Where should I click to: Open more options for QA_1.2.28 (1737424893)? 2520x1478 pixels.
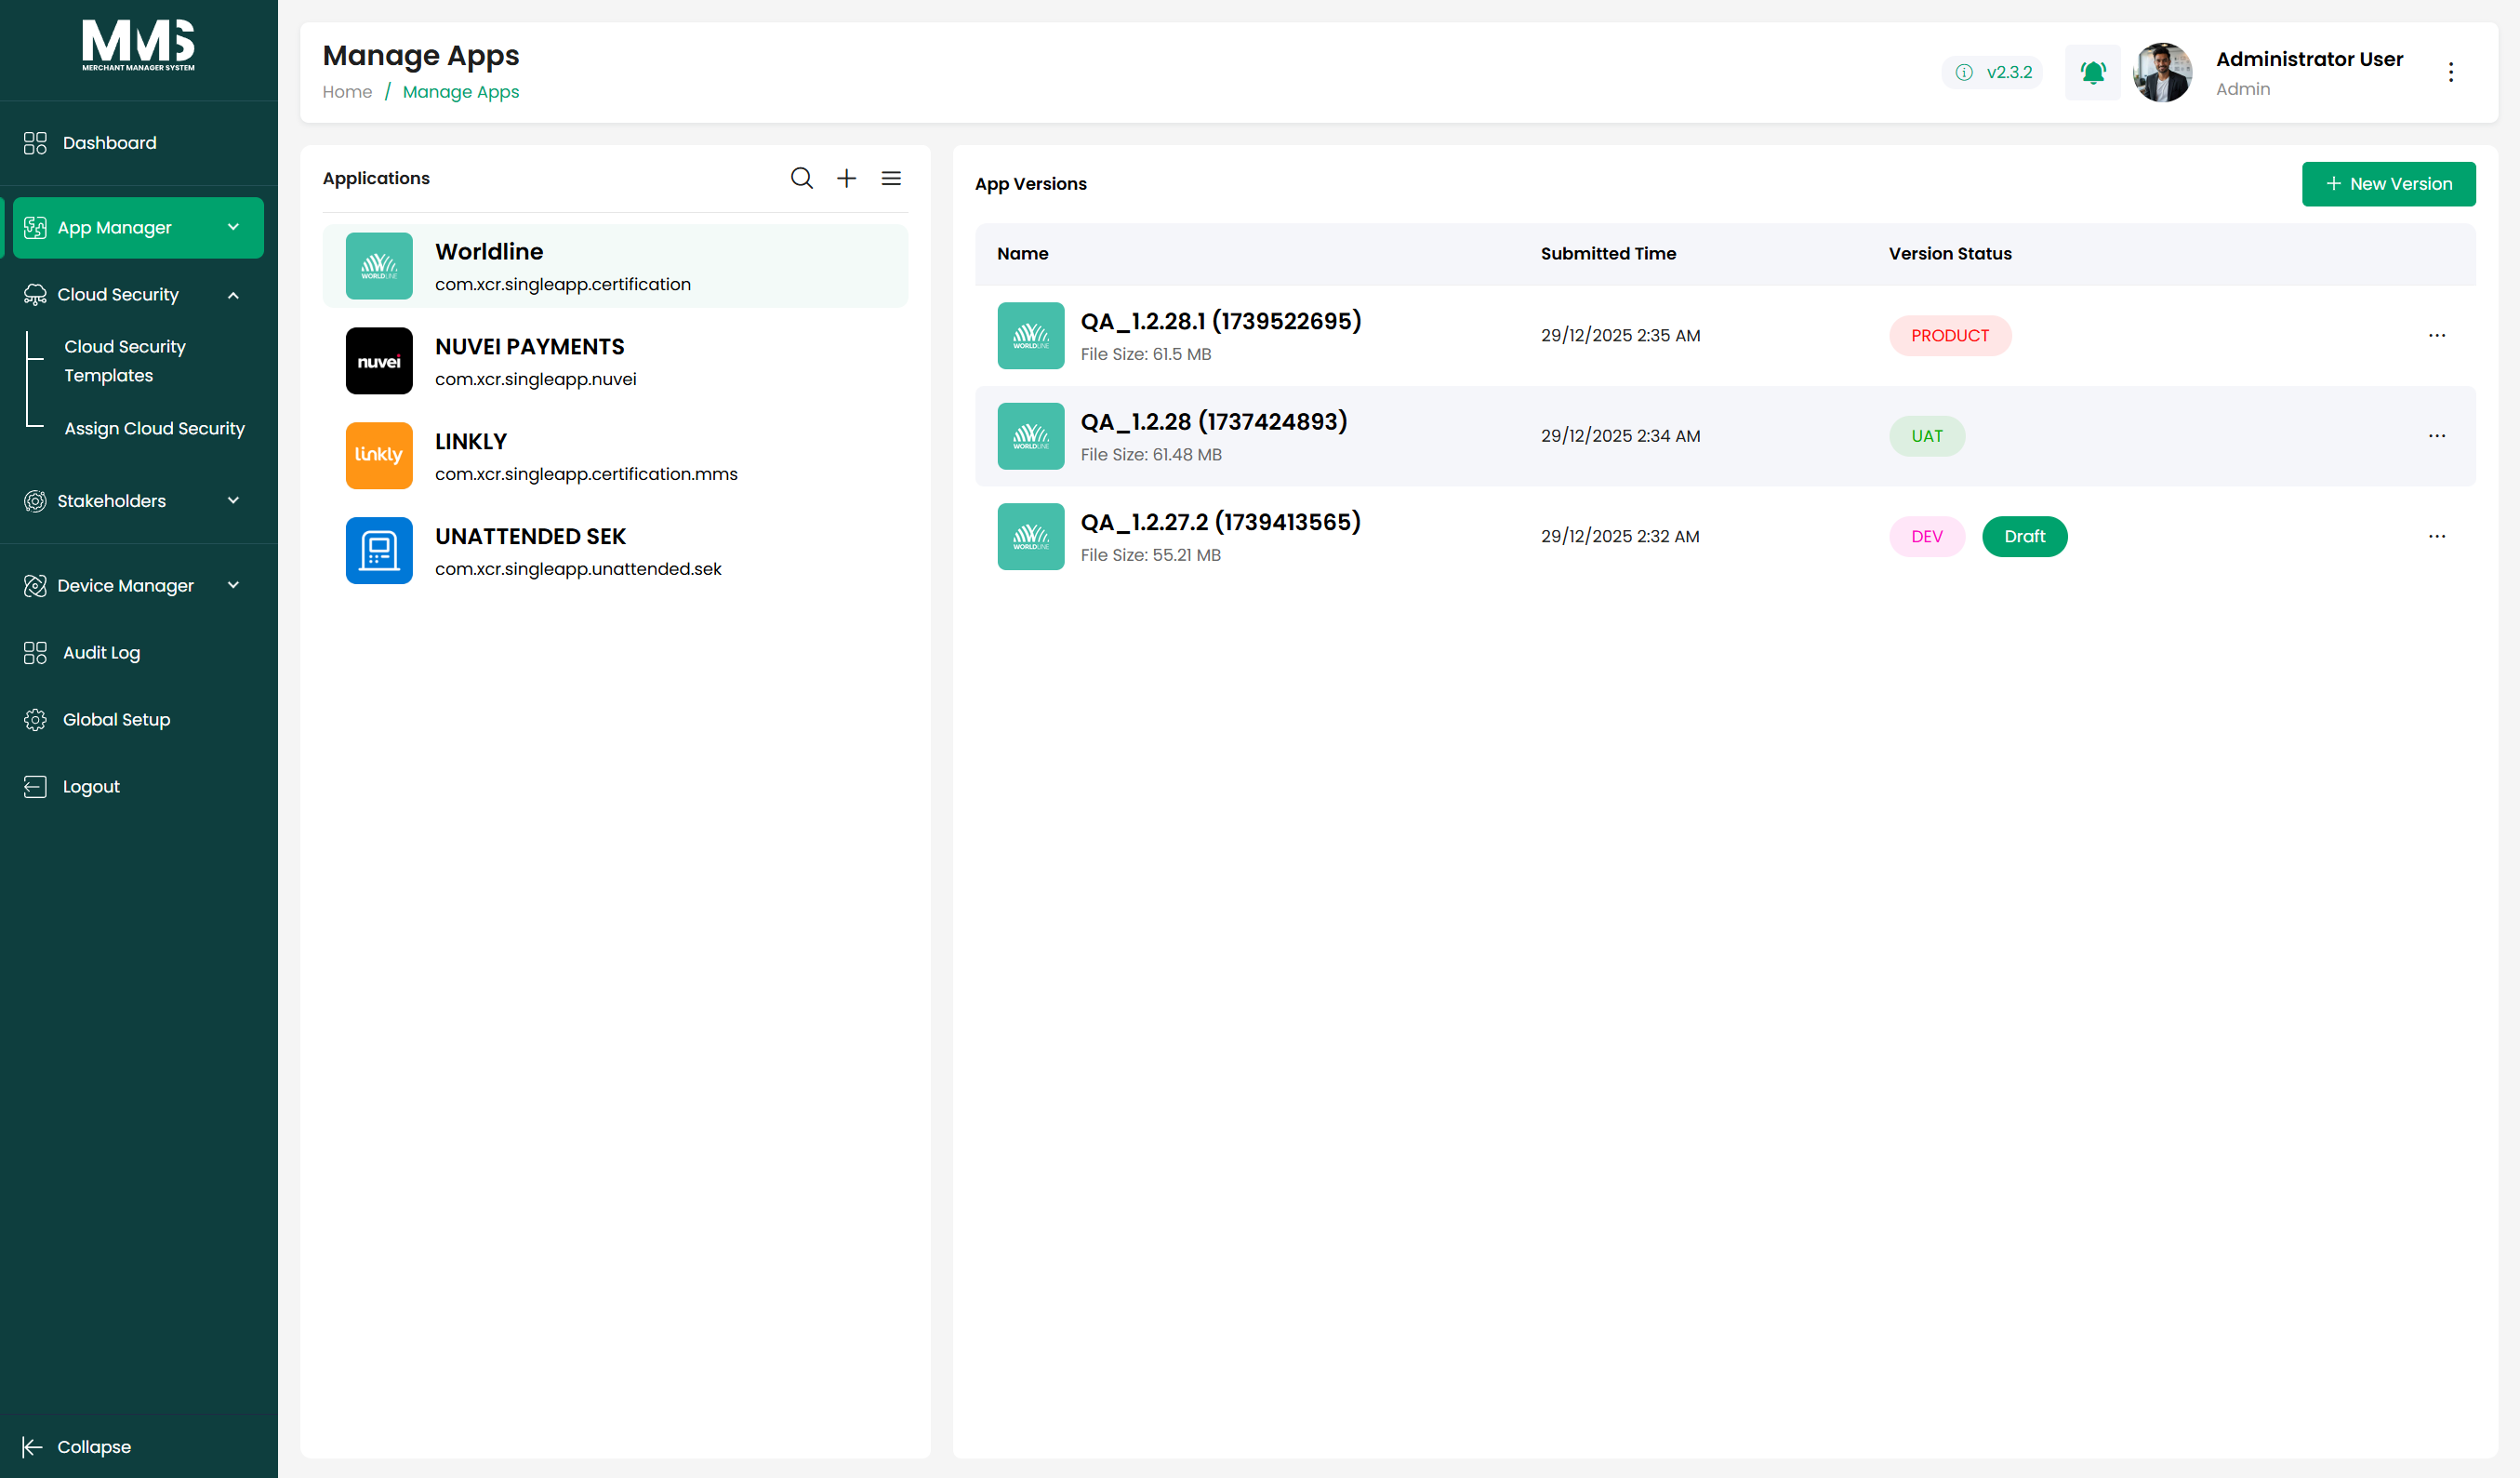pos(2436,436)
